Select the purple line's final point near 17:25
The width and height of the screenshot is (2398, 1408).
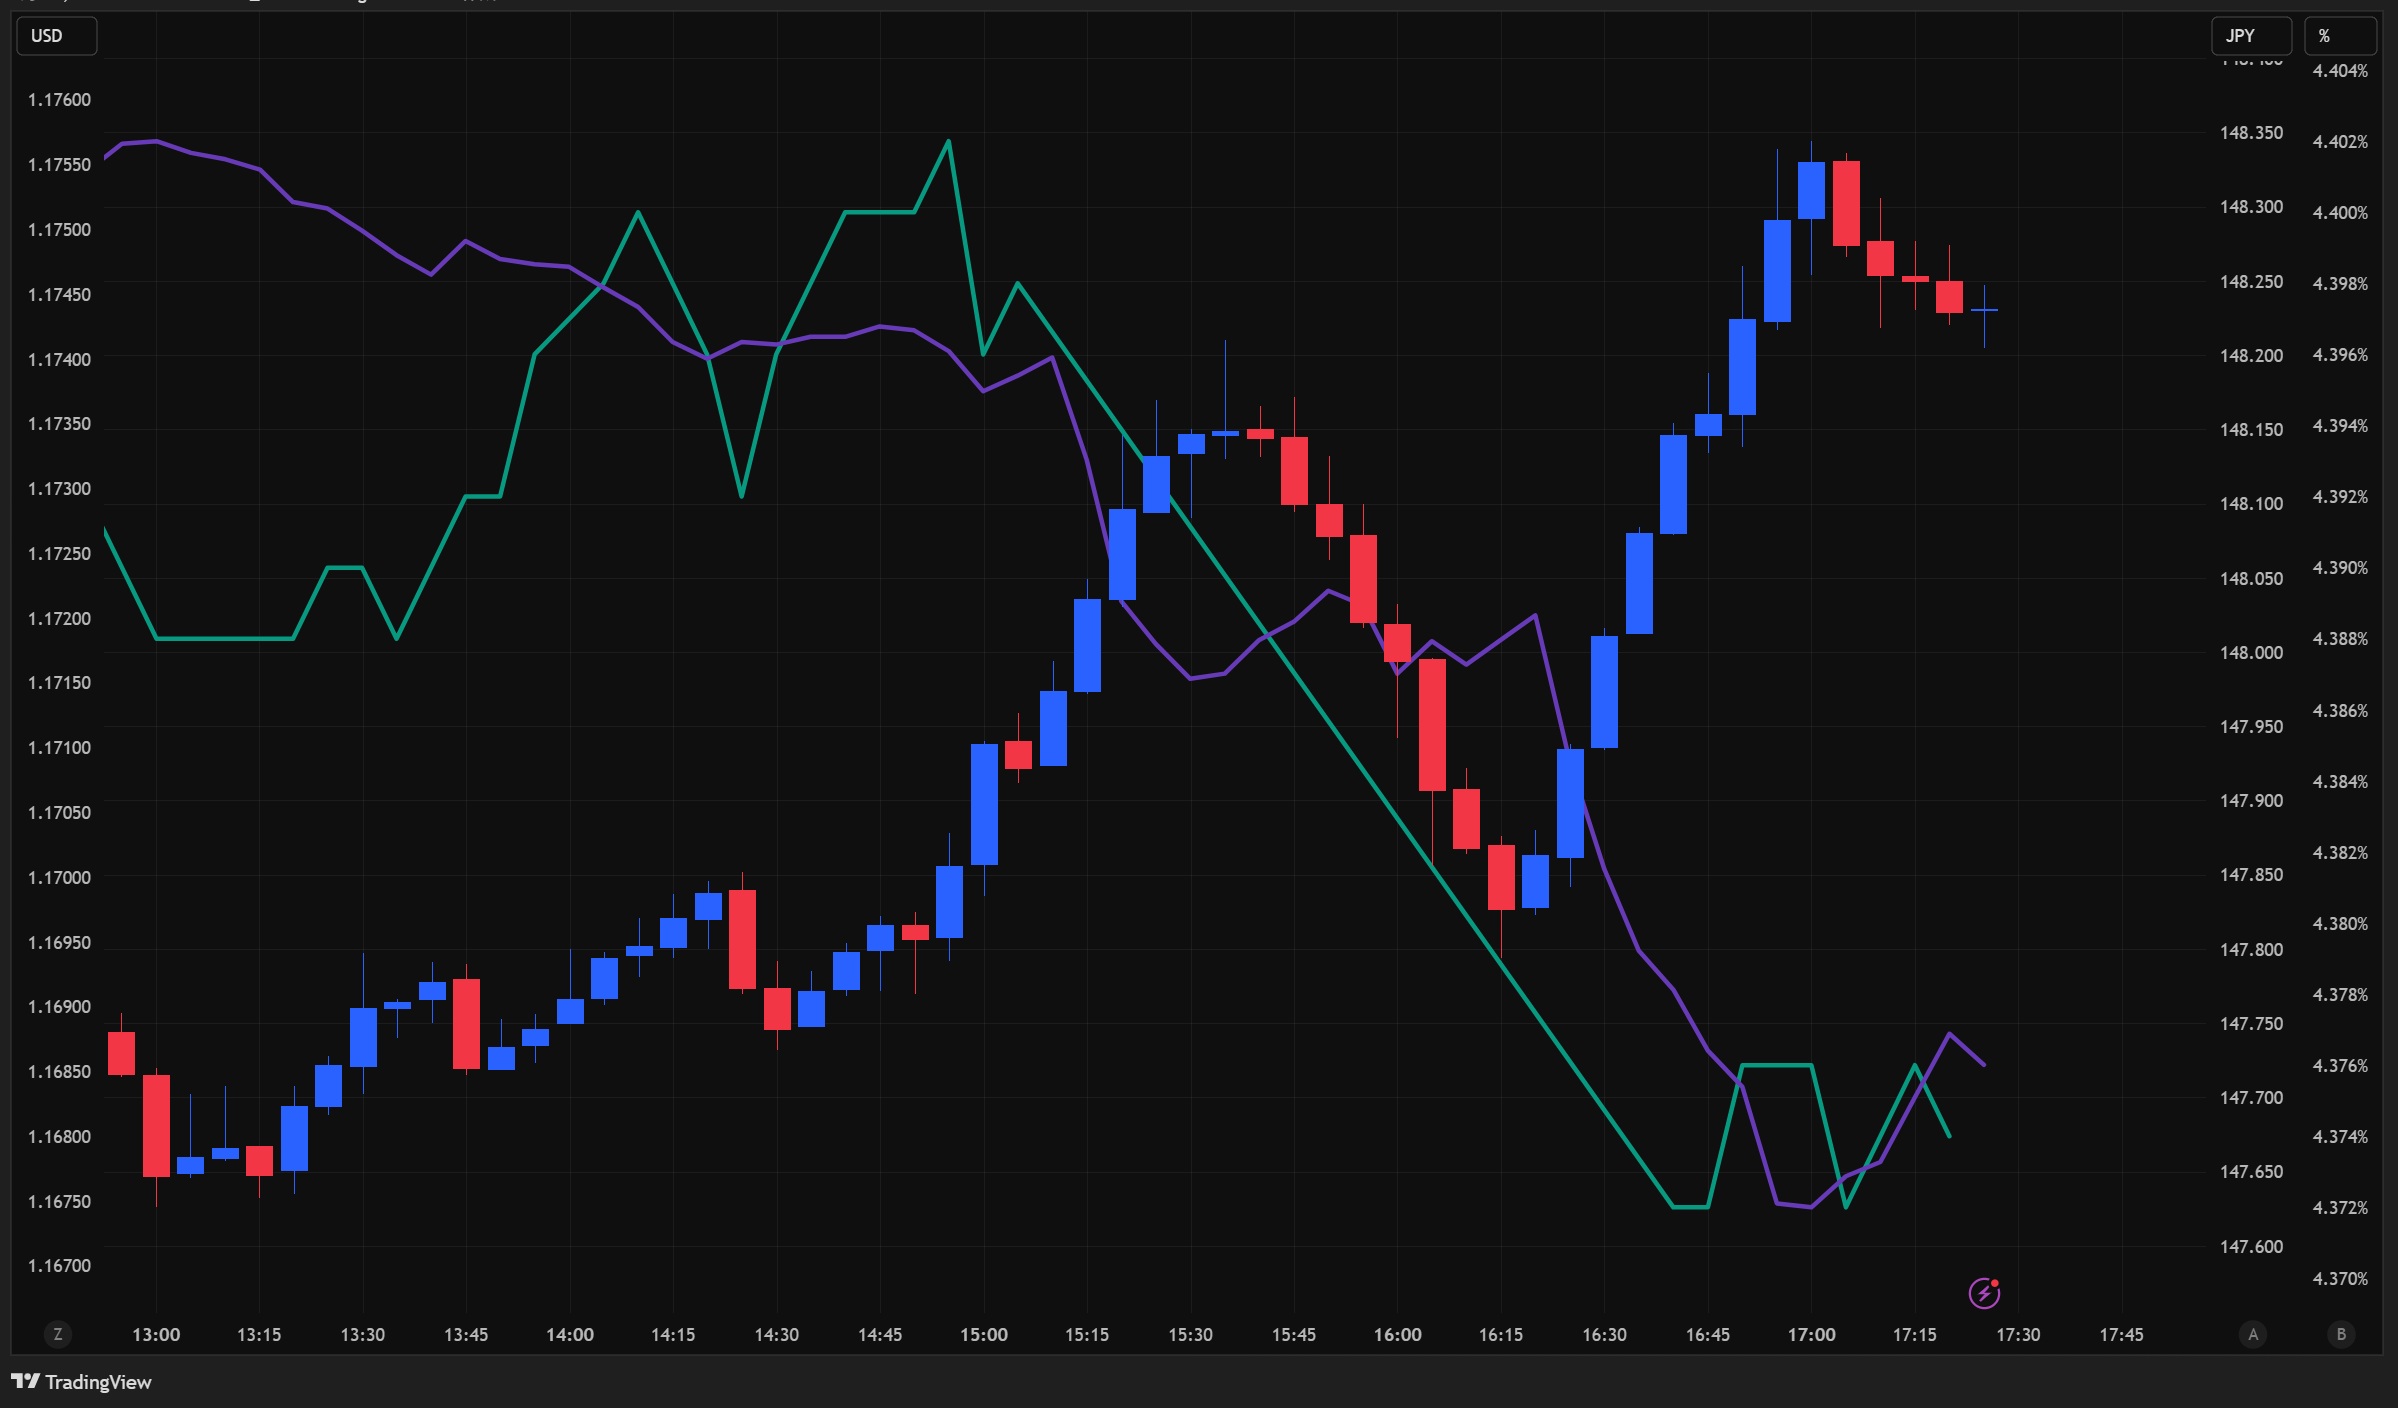tap(1983, 1064)
